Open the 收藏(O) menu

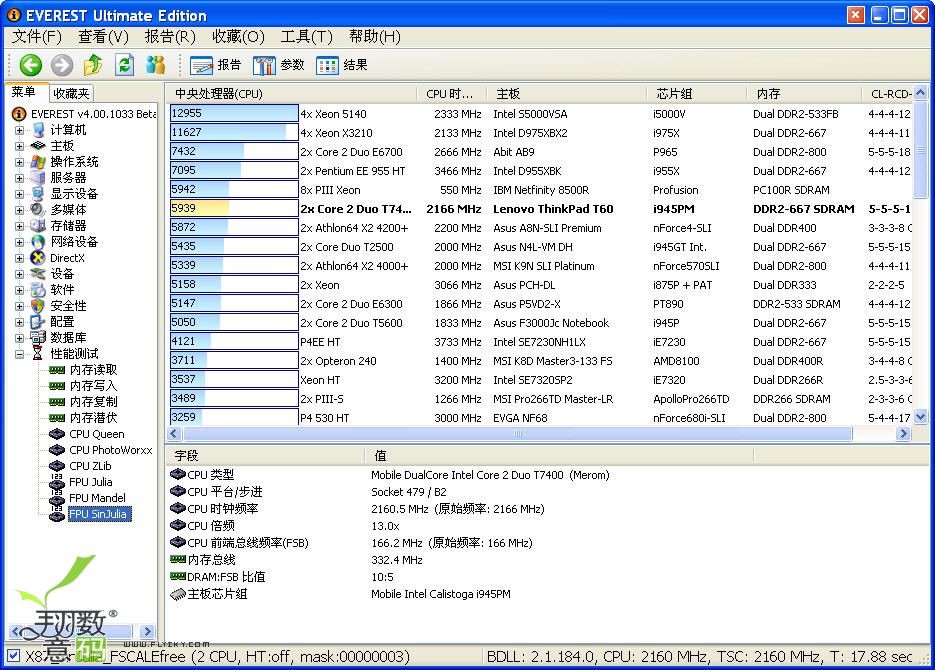click(x=238, y=37)
